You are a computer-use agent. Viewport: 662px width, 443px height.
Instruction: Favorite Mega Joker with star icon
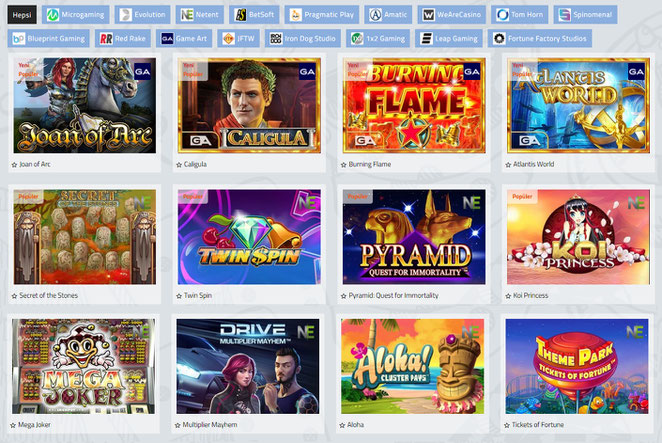tap(13, 425)
